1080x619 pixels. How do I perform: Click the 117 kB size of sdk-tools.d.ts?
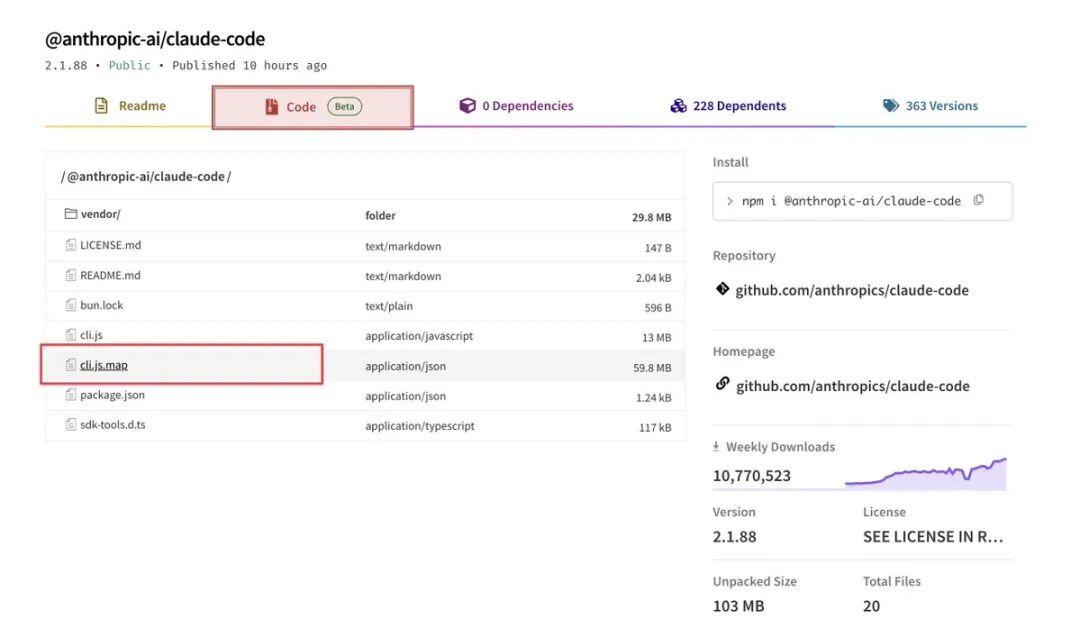[x=655, y=428]
